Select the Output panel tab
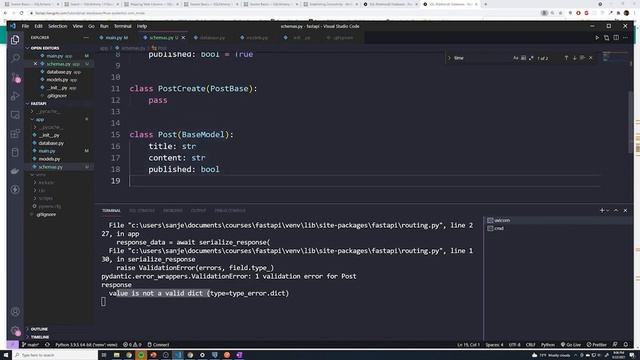The image size is (640, 360). (x=198, y=211)
